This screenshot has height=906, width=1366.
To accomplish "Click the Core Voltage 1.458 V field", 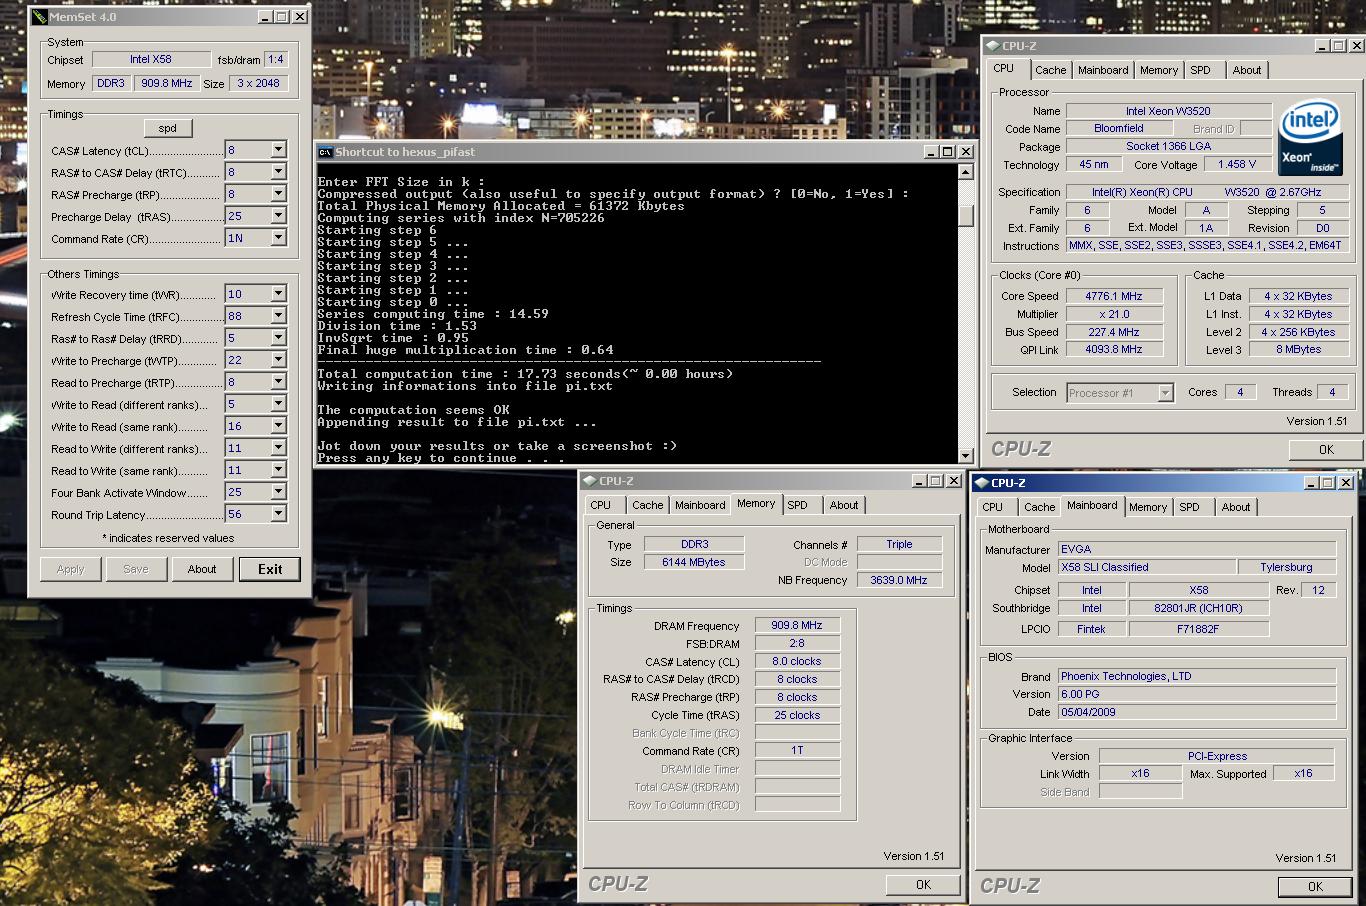I will point(1237,164).
